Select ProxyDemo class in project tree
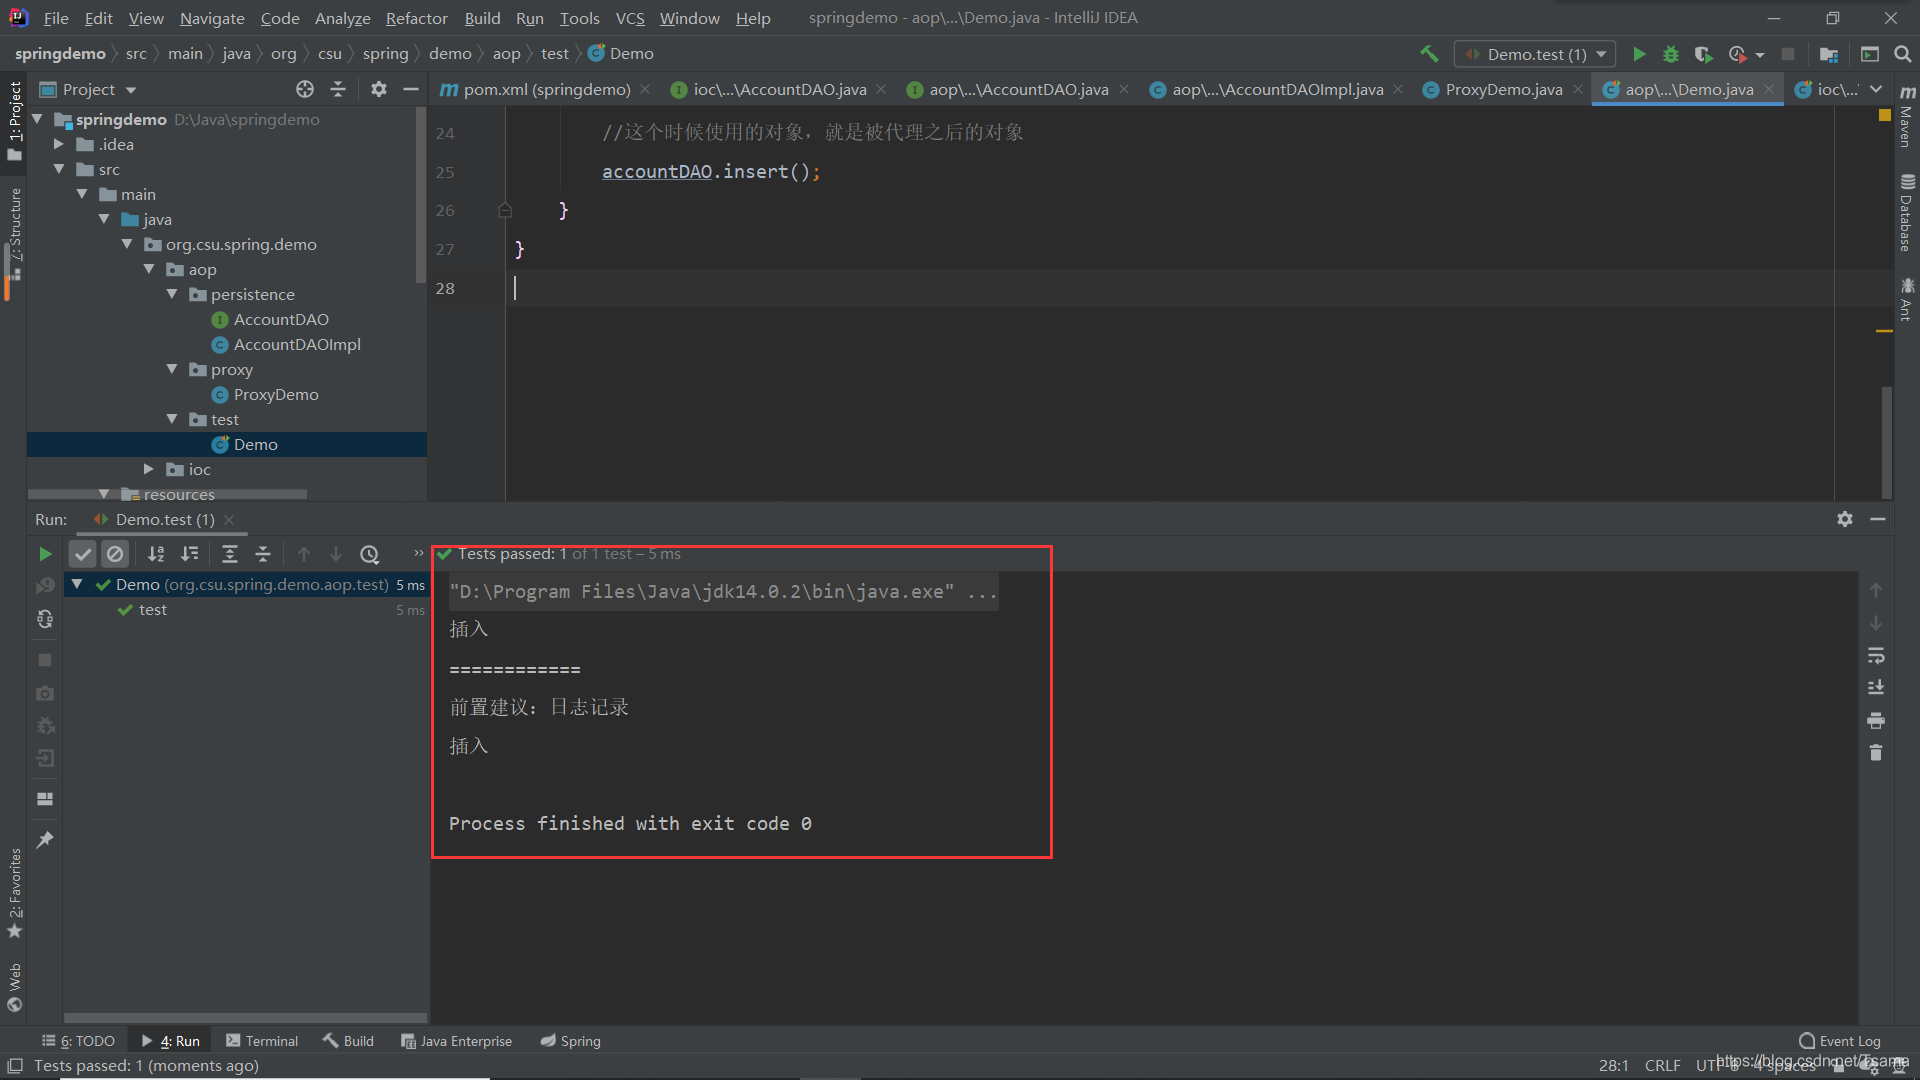 pos(276,394)
